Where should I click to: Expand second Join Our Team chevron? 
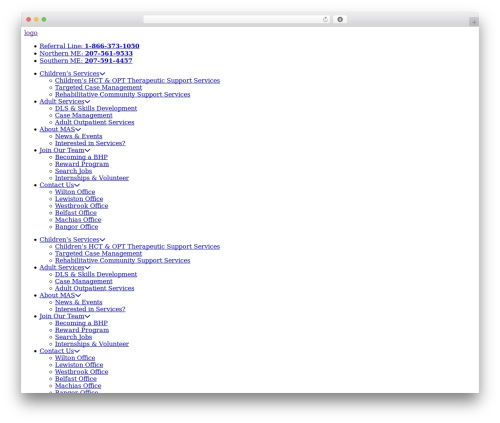[x=87, y=316]
